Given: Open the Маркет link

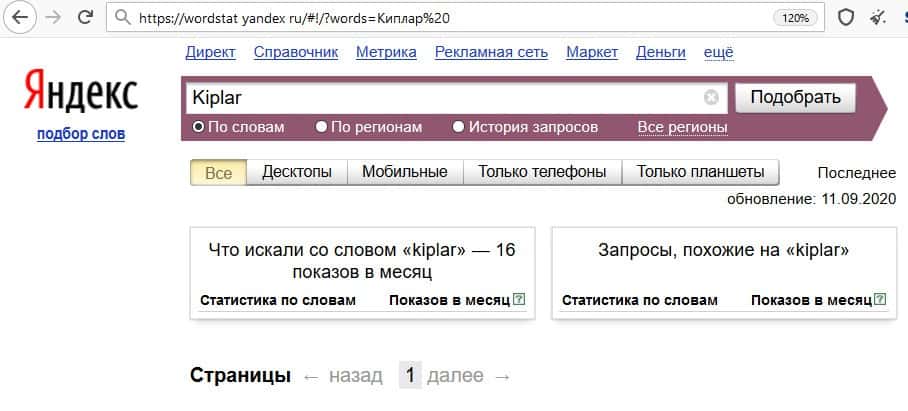Looking at the screenshot, I should [592, 52].
